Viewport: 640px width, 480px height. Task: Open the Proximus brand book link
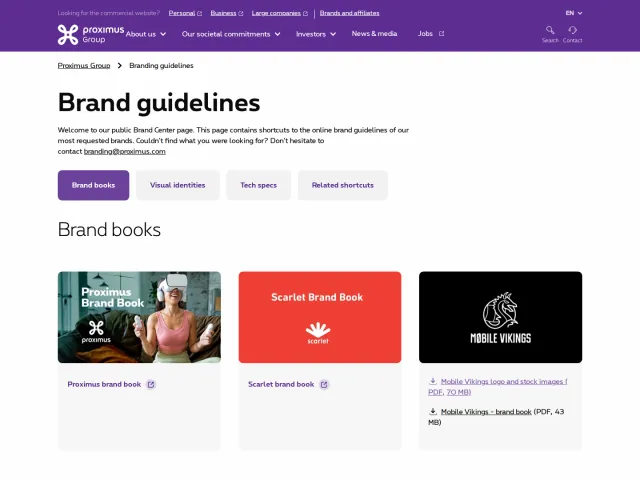tap(104, 384)
